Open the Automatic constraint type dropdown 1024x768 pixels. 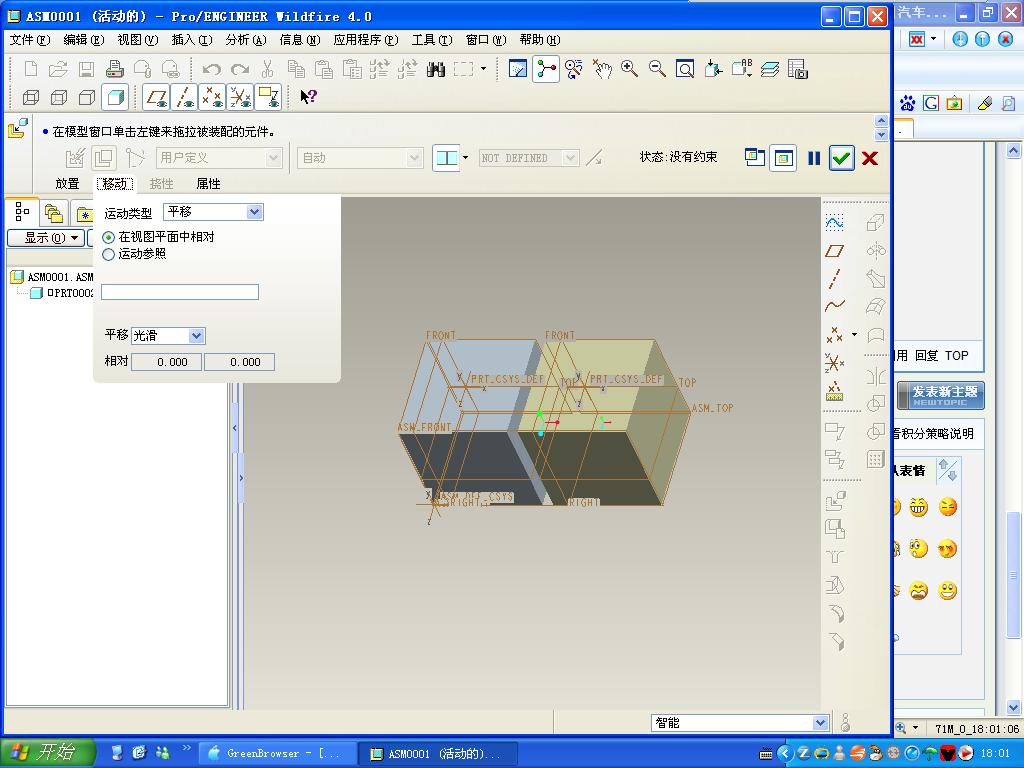click(360, 157)
